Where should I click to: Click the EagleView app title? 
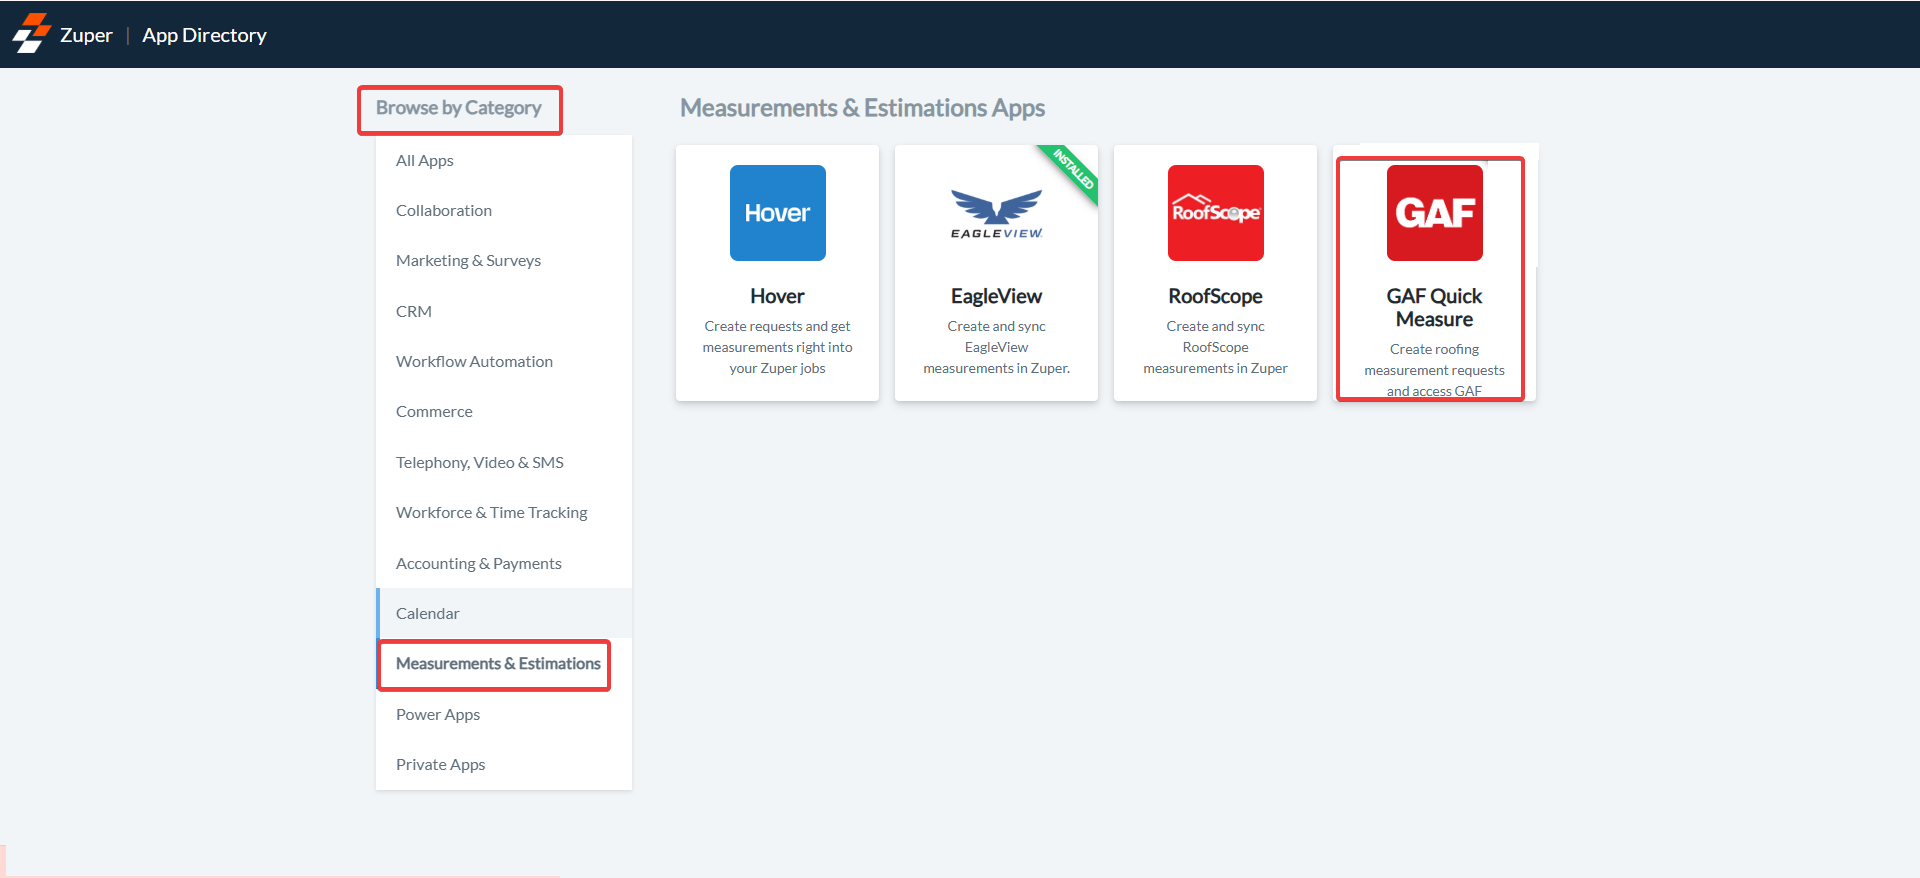tap(996, 296)
